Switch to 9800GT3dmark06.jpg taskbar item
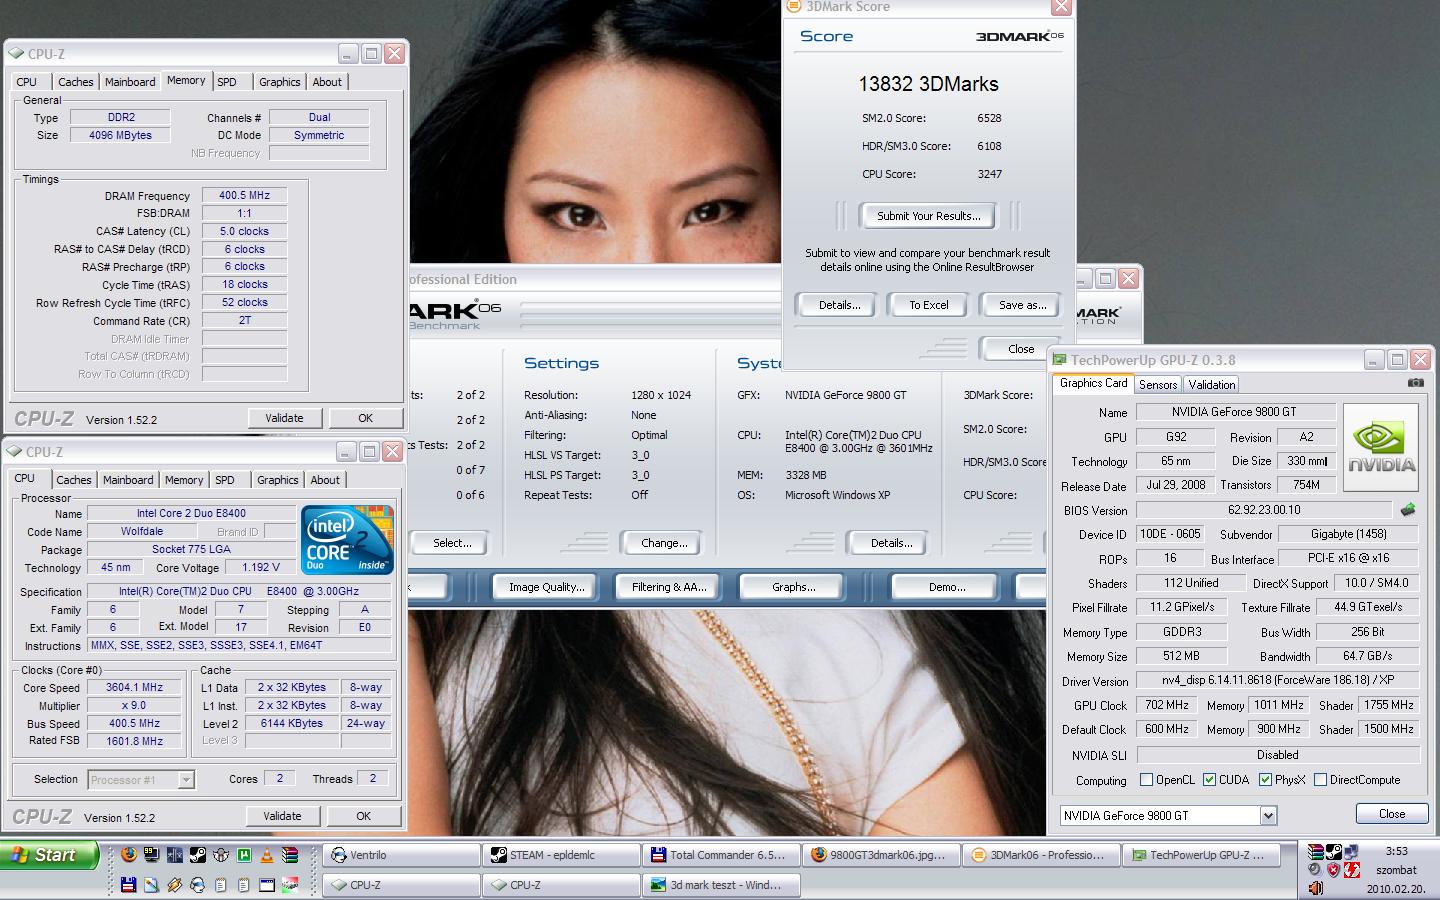The image size is (1440, 900). tap(882, 855)
